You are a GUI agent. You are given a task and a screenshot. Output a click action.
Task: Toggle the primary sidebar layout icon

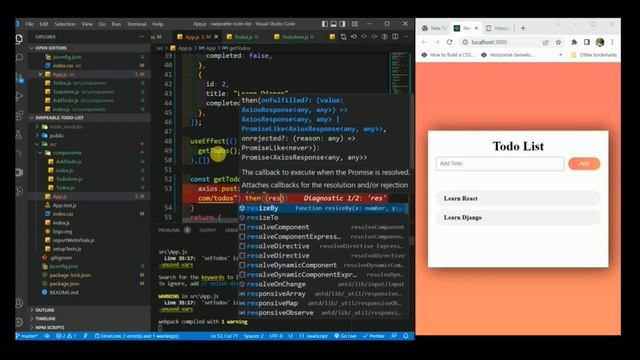pyautogui.click(x=325, y=24)
